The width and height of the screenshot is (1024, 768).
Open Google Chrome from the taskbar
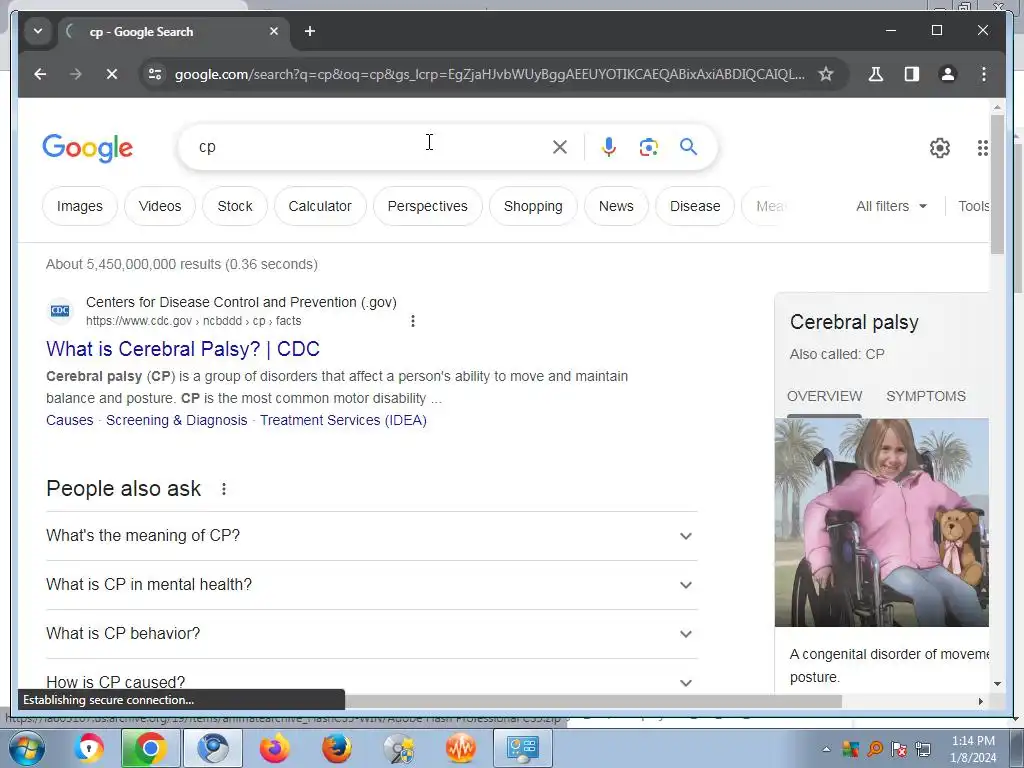click(150, 748)
